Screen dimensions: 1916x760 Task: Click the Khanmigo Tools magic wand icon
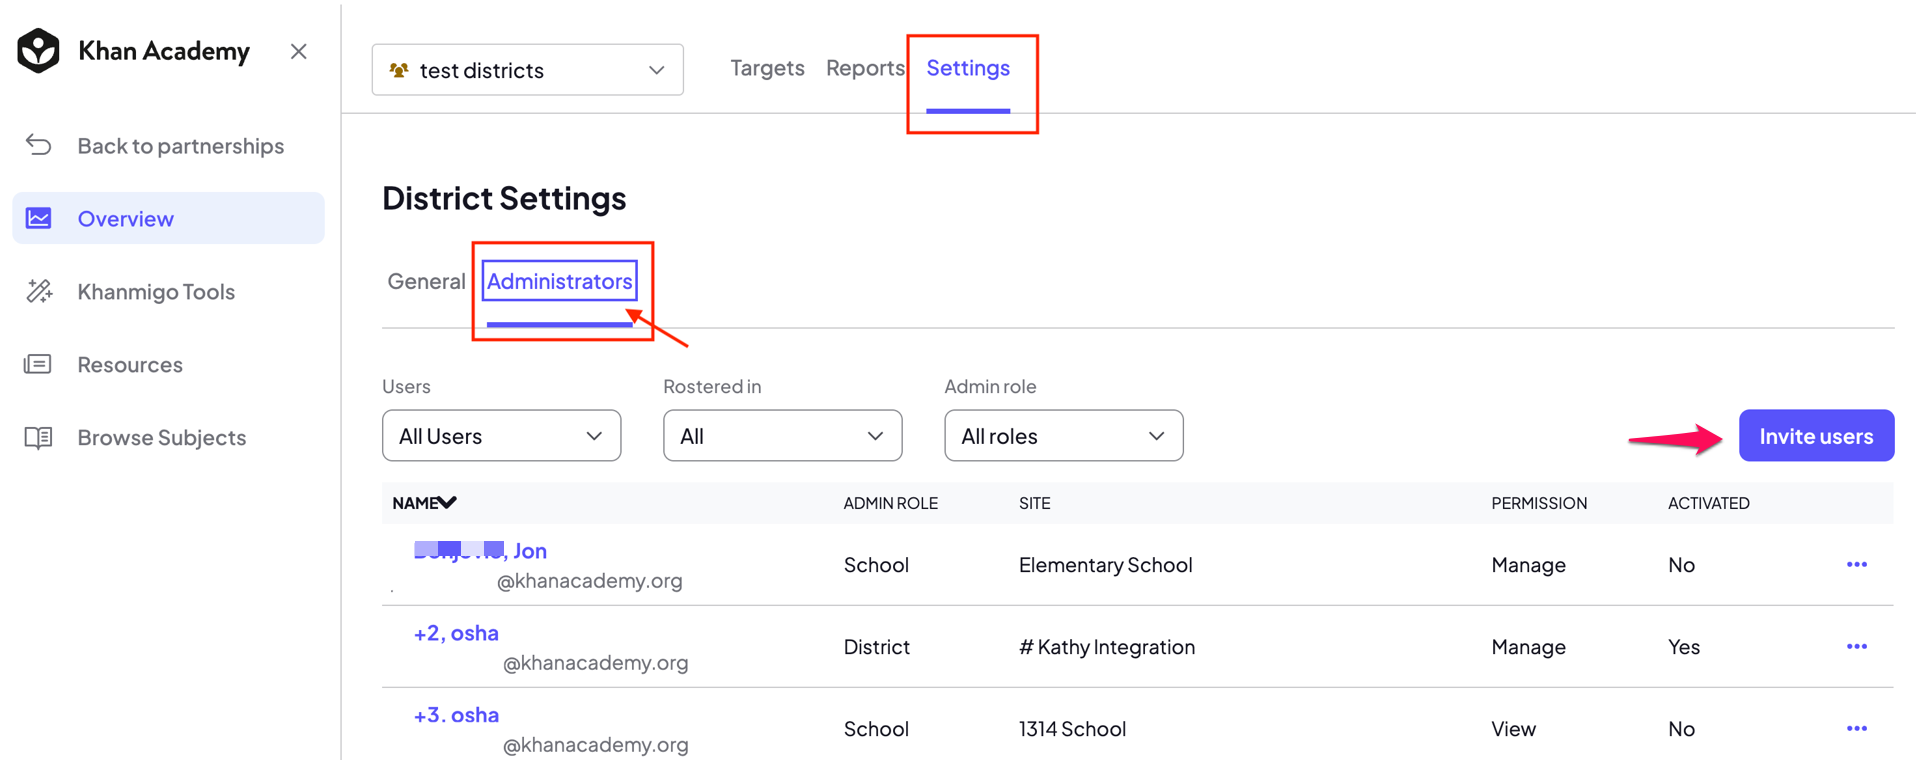point(38,291)
